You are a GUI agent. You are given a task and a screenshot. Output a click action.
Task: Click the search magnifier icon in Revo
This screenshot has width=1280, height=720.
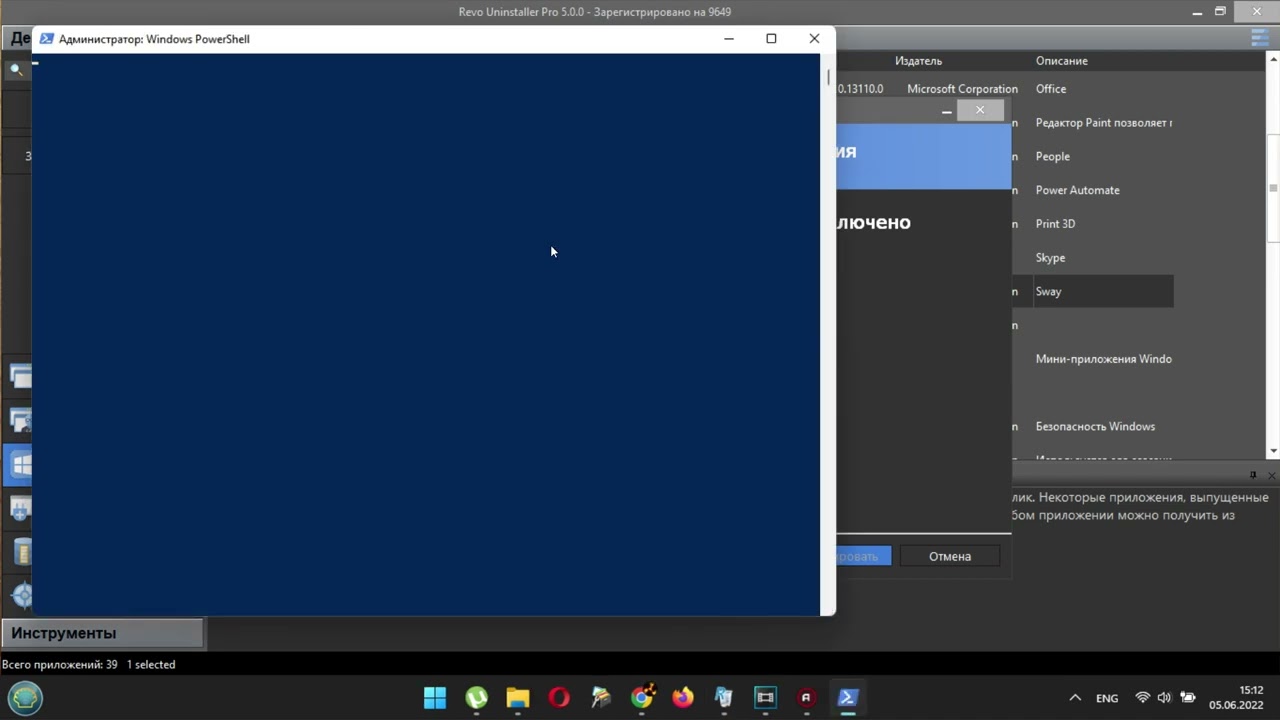(16, 70)
